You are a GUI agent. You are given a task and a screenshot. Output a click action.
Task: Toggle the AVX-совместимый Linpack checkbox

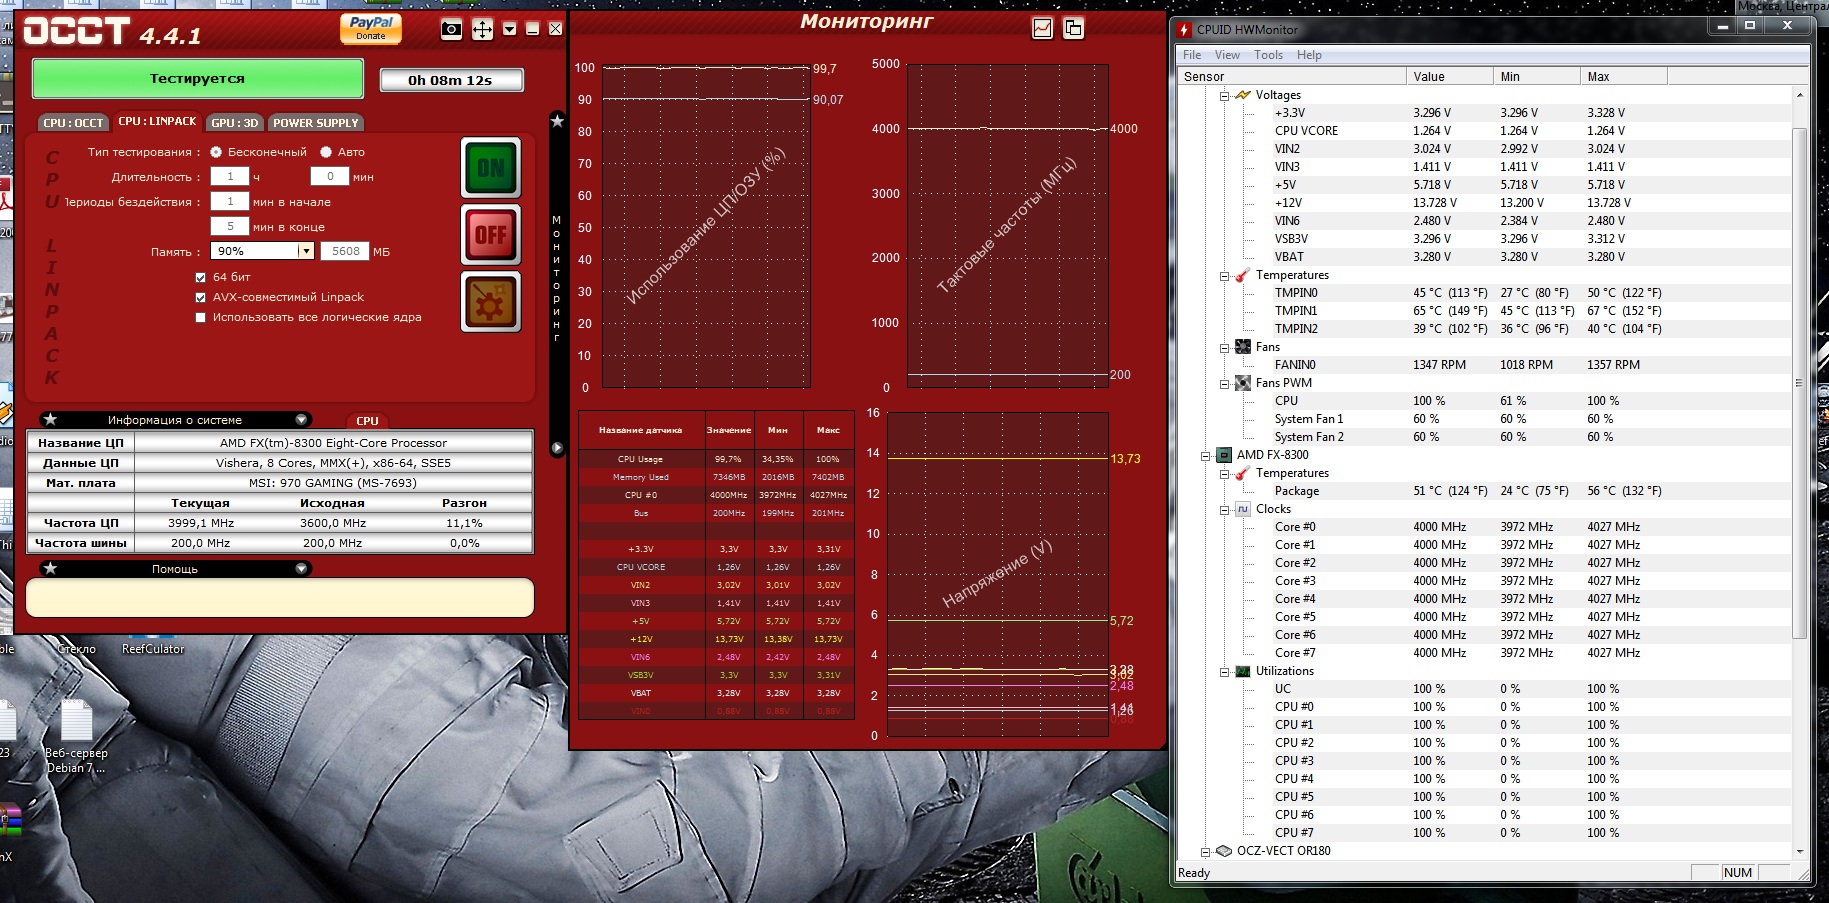tap(201, 297)
